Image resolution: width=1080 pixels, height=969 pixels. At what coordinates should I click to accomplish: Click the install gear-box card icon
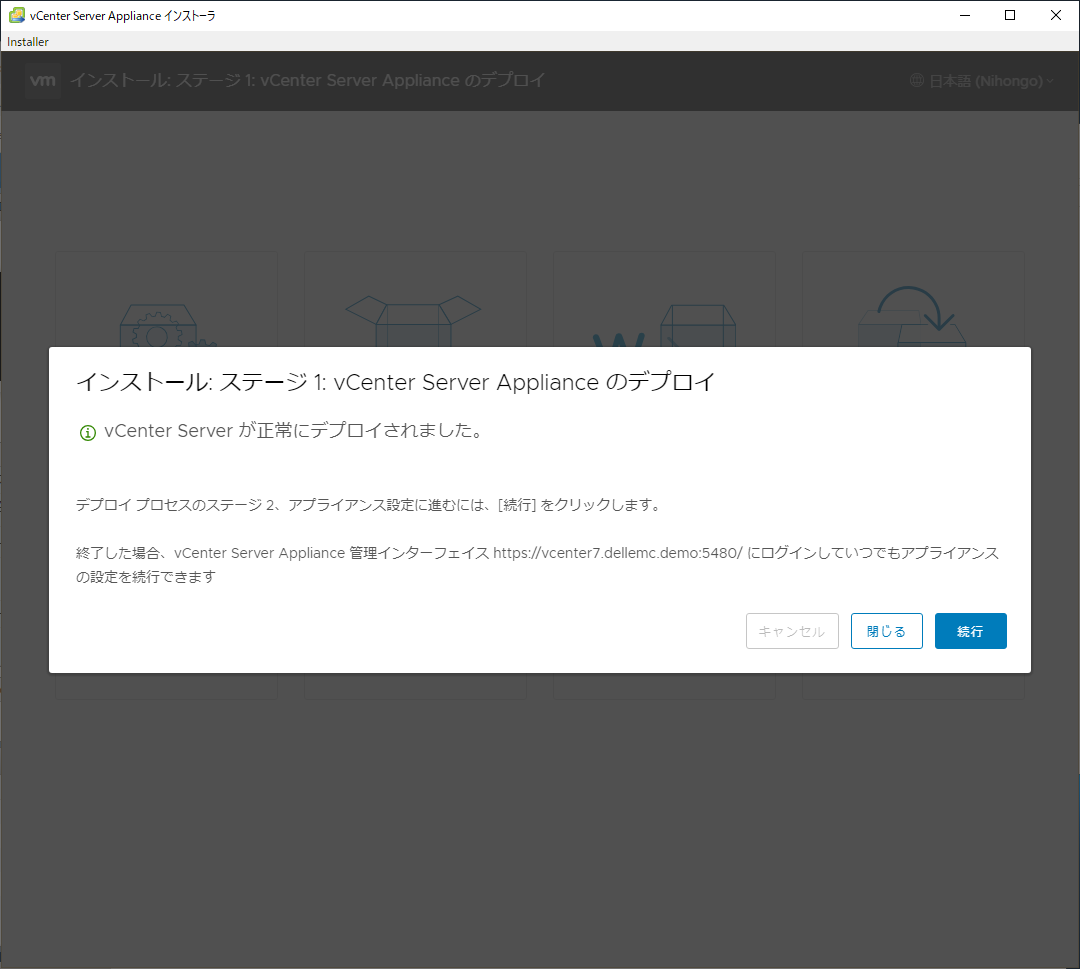point(167,325)
